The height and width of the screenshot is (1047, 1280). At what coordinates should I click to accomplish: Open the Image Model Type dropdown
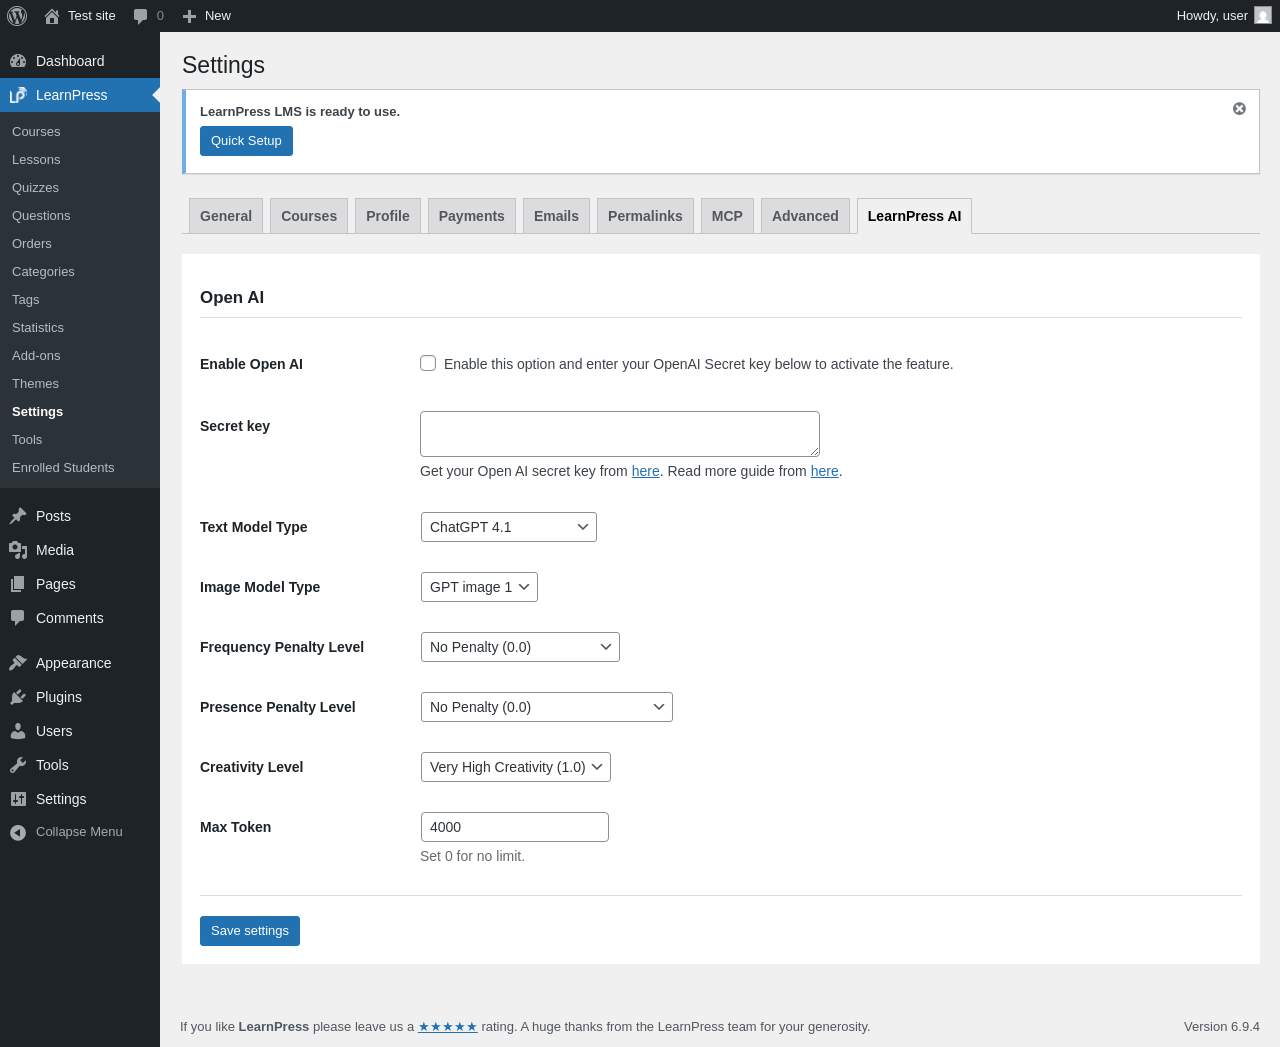[479, 587]
